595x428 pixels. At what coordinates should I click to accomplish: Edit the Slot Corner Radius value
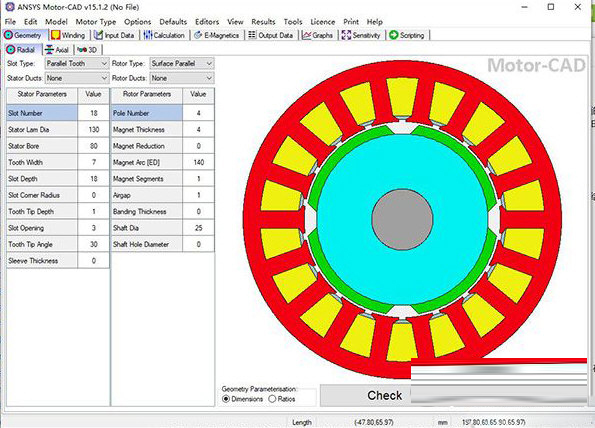(x=93, y=195)
